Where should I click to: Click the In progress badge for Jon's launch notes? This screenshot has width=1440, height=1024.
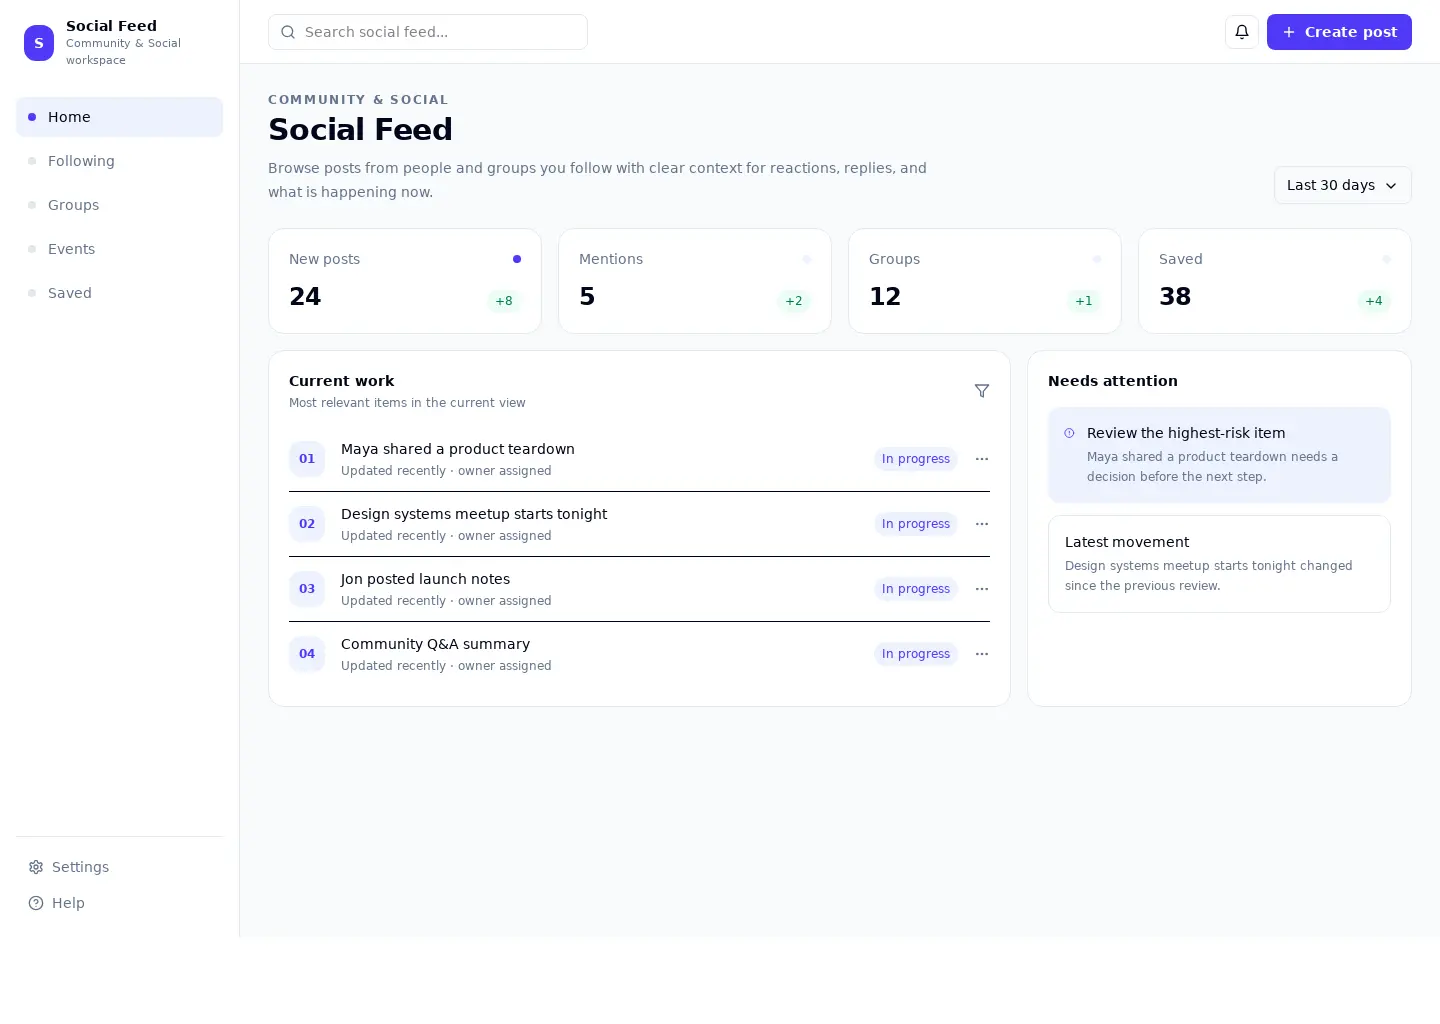coord(916,589)
